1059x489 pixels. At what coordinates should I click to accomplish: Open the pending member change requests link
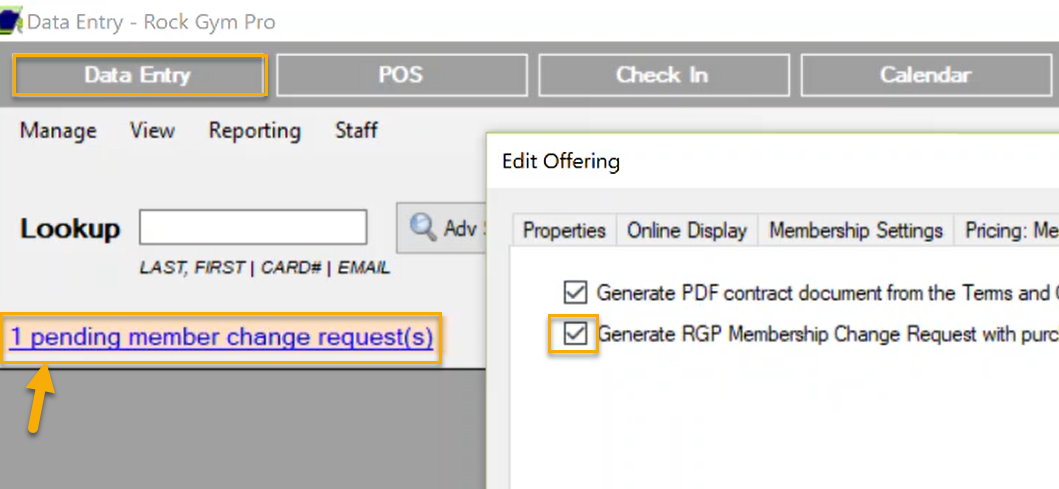coord(222,337)
